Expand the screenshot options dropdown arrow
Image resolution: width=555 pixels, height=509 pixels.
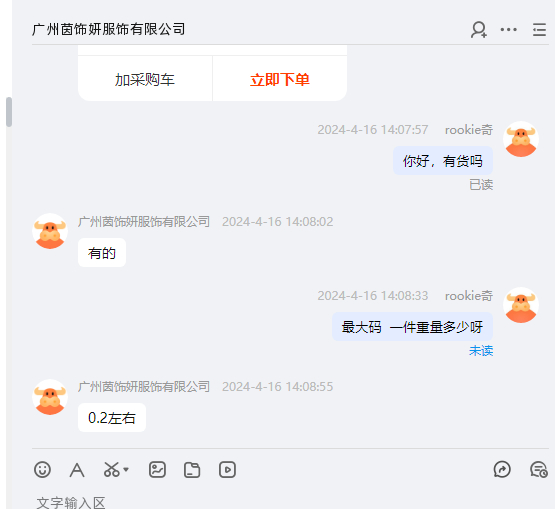[x=126, y=470]
